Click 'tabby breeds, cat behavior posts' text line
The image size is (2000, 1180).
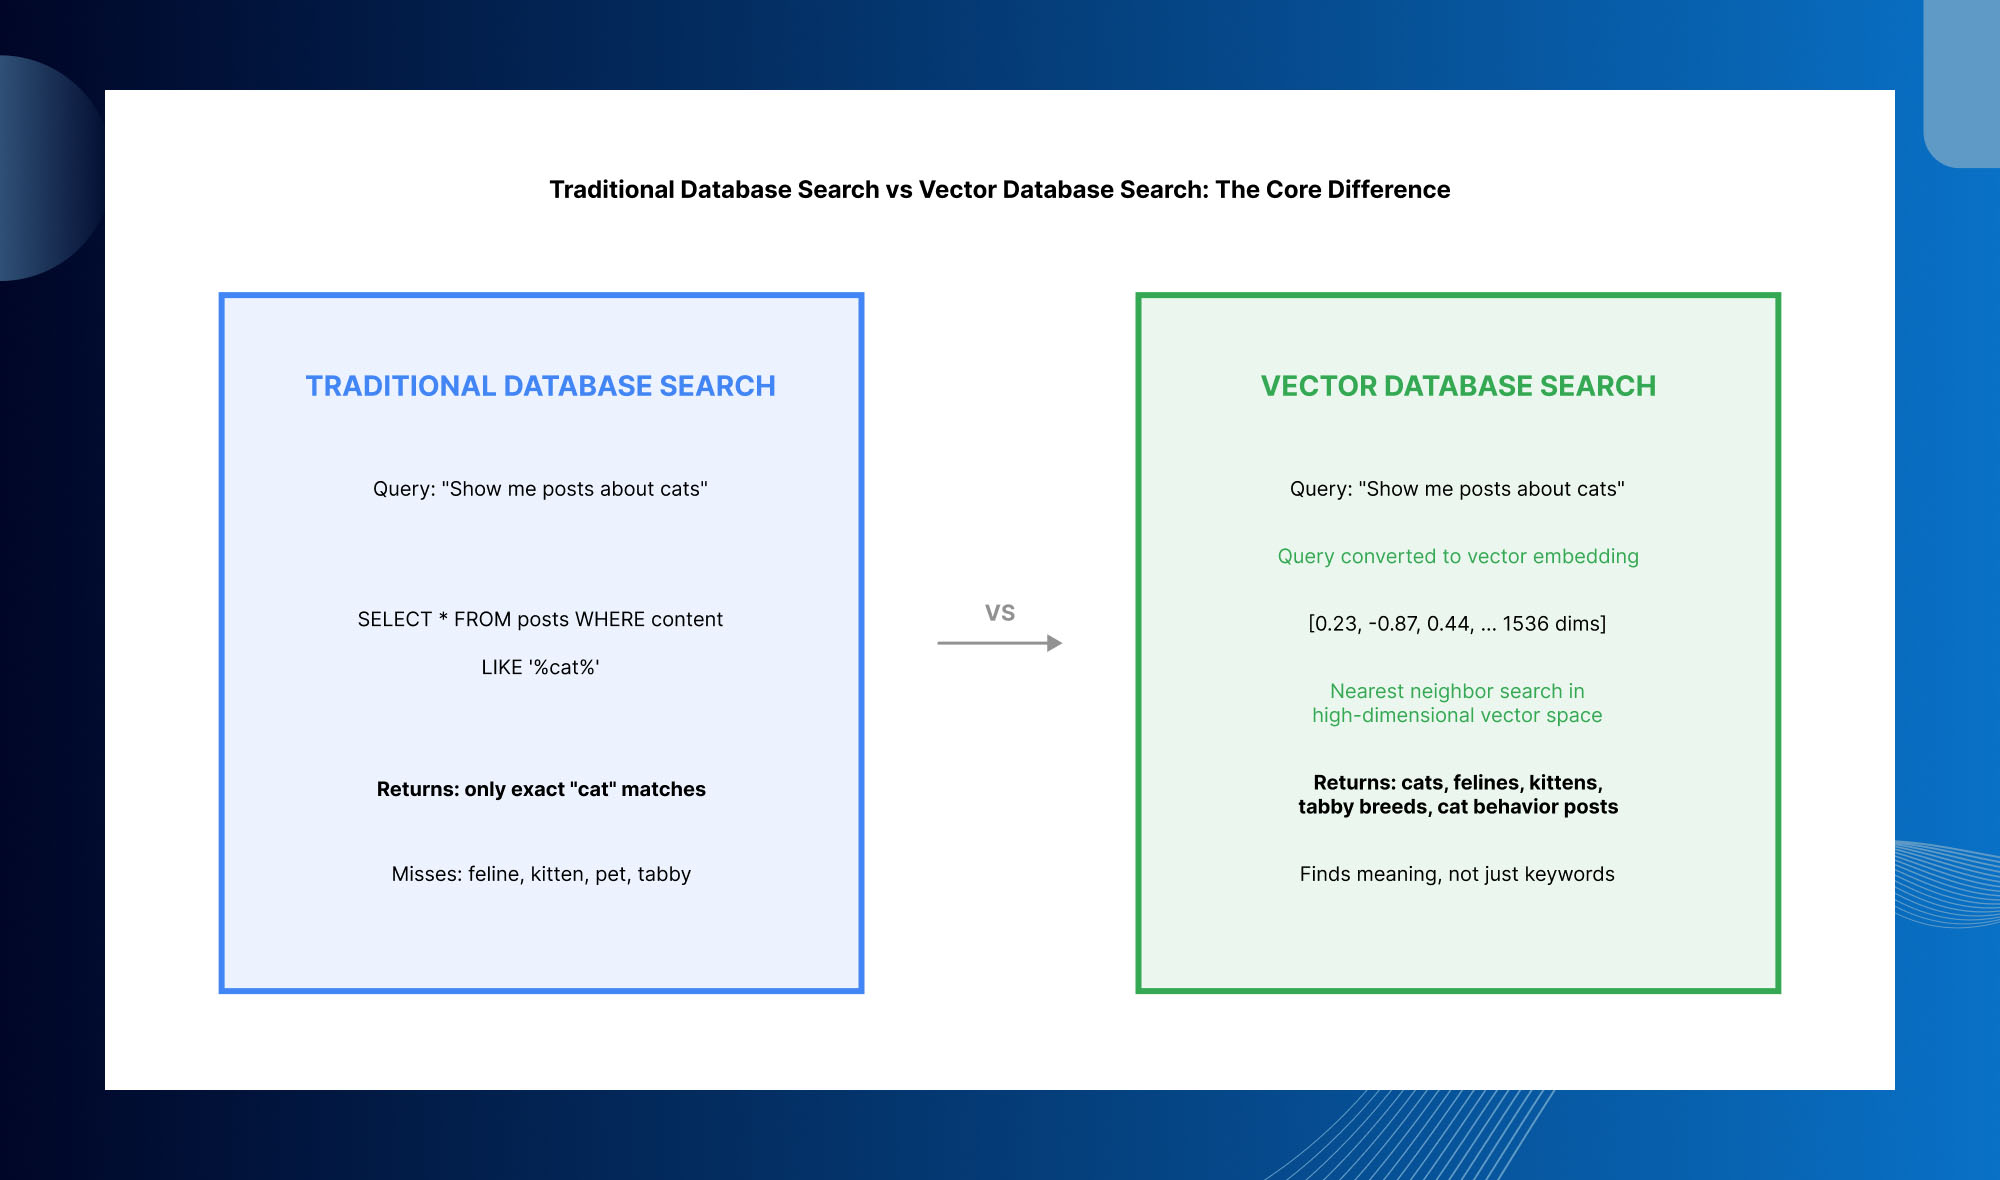click(x=1458, y=806)
